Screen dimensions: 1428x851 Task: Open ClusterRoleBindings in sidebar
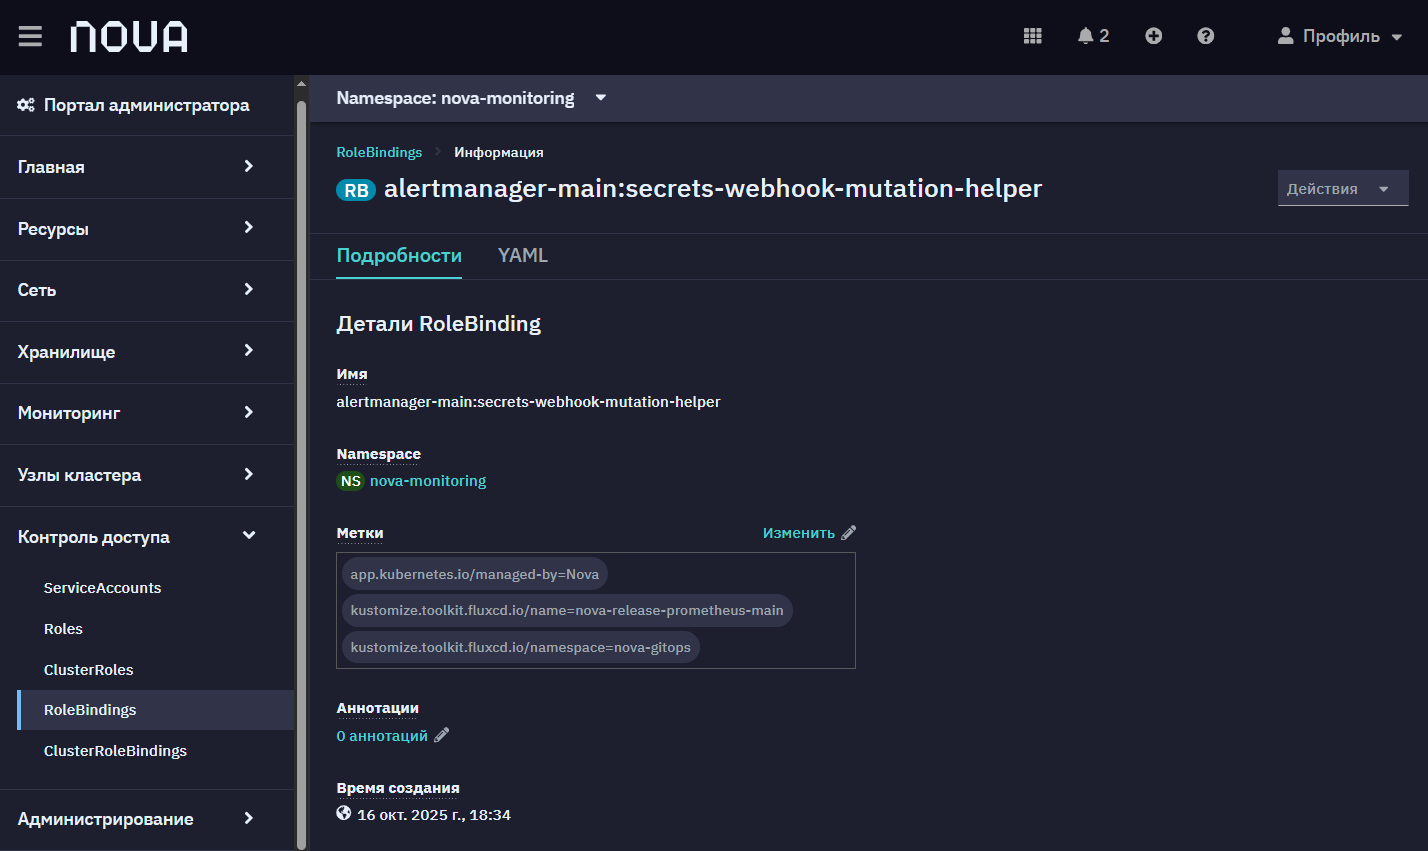tap(115, 751)
